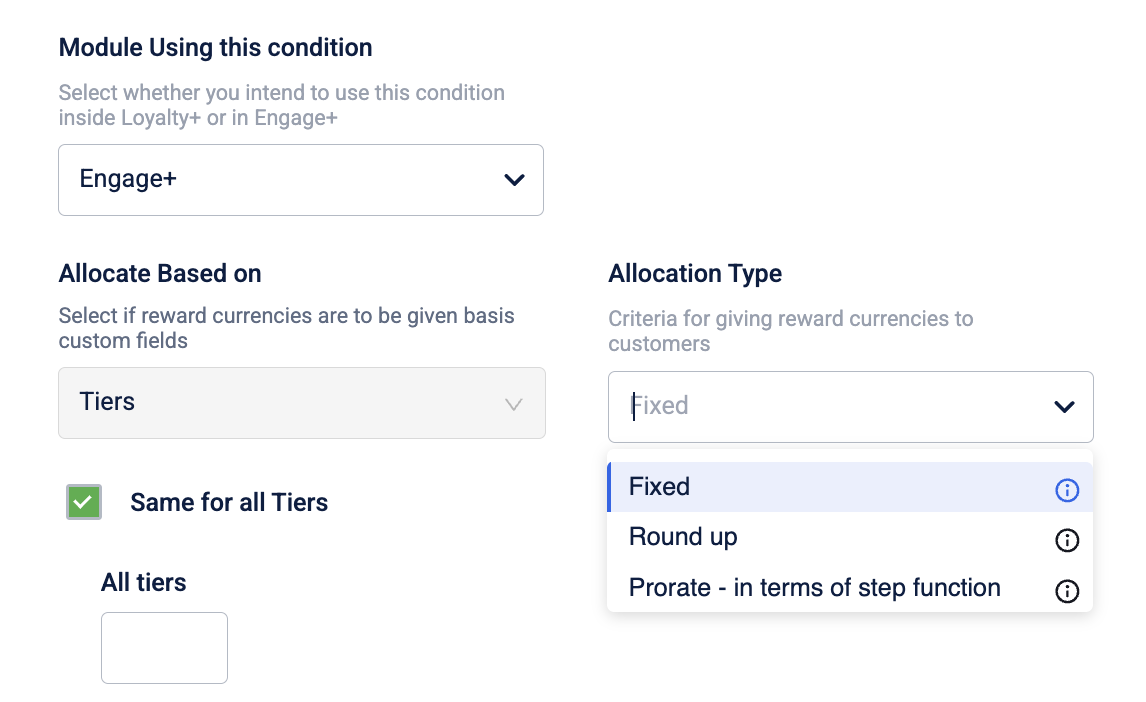Click the Criteria for giving reward currencies text
The height and width of the screenshot is (702, 1146).
pyautogui.click(x=791, y=331)
